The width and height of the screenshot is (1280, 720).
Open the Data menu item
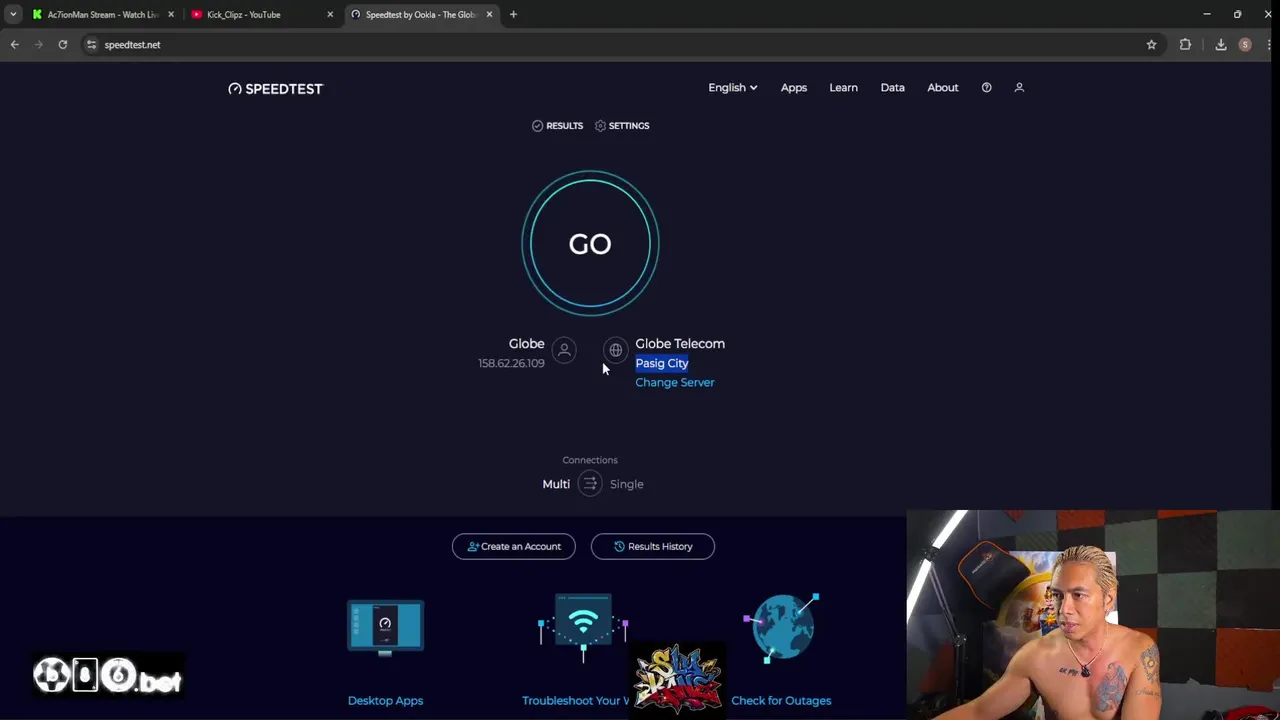(892, 88)
